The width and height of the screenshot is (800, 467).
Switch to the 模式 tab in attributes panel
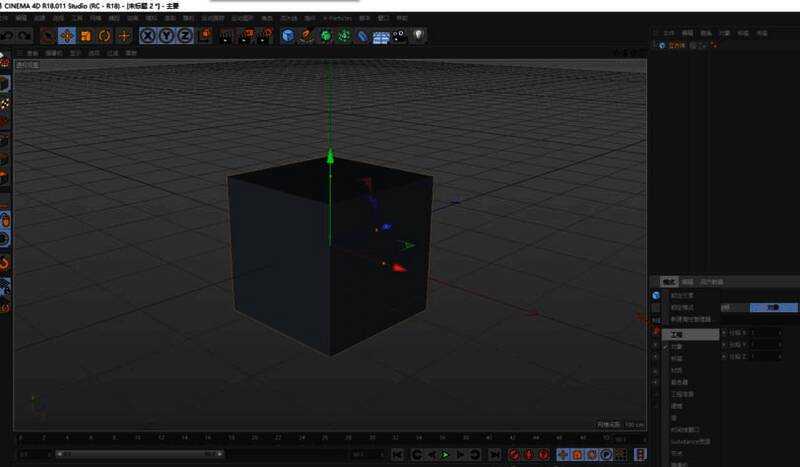point(670,282)
